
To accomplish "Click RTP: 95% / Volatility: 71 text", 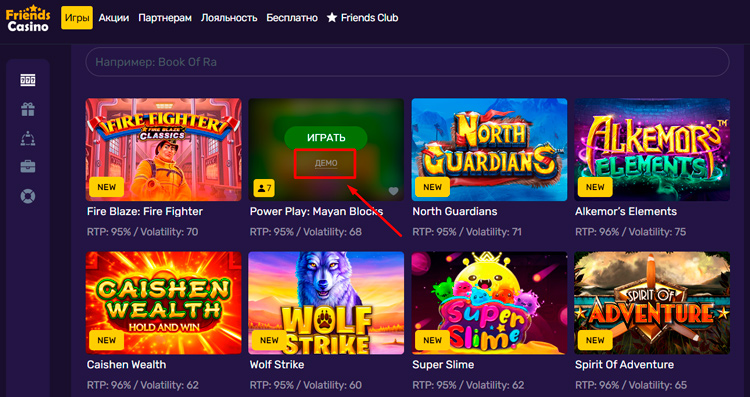I will pos(467,232).
